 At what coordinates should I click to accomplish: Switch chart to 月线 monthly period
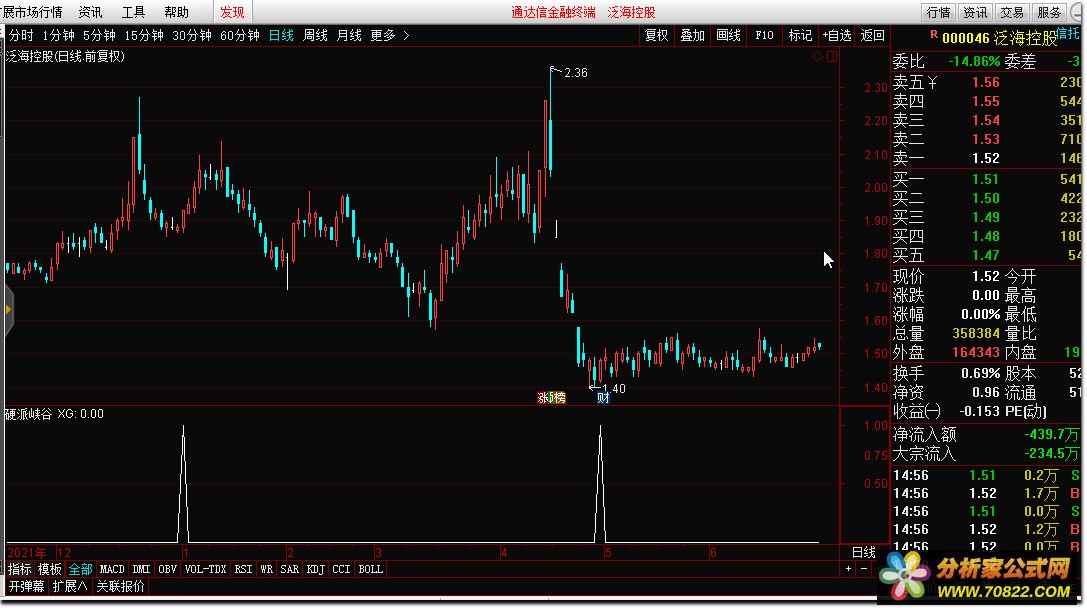349,35
